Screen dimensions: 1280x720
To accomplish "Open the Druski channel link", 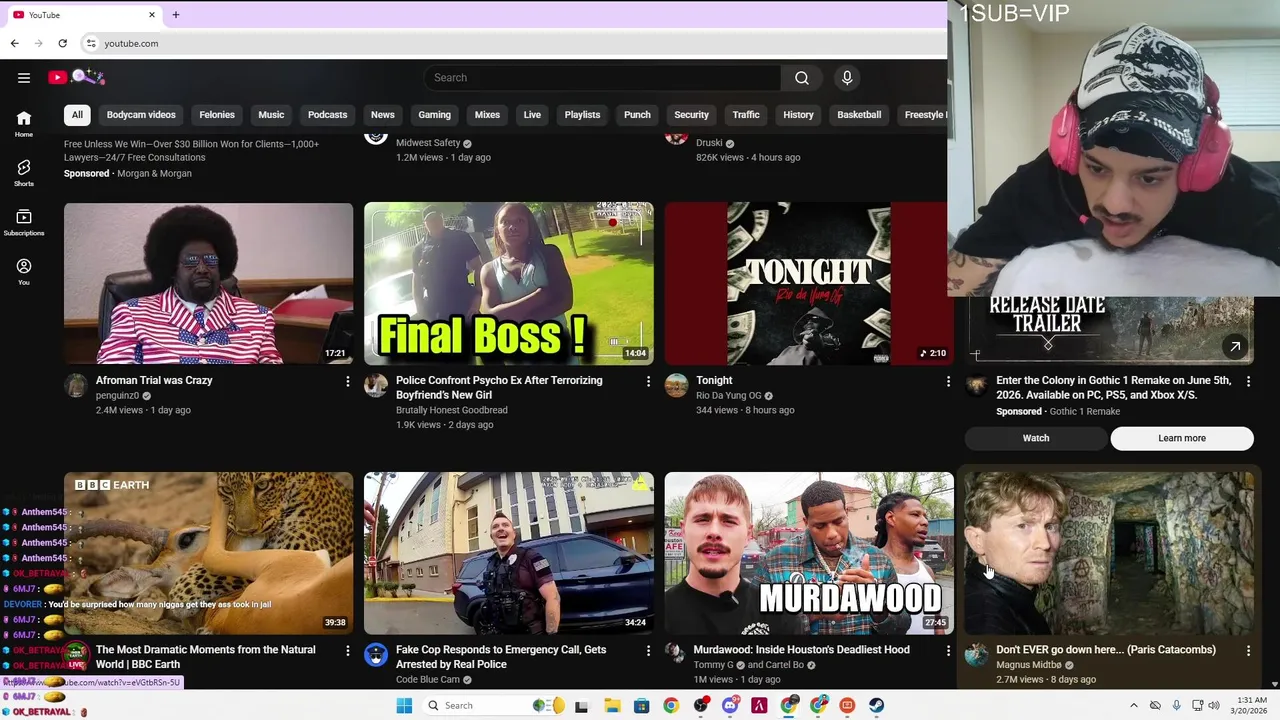I will click(709, 143).
